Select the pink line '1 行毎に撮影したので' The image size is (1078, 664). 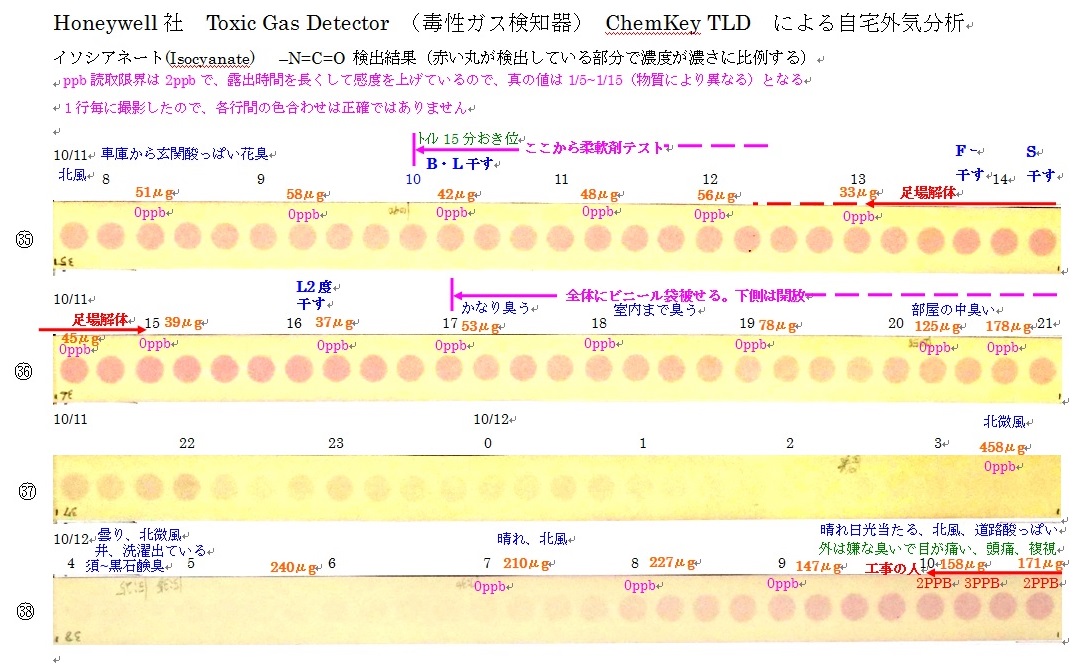tap(265, 108)
